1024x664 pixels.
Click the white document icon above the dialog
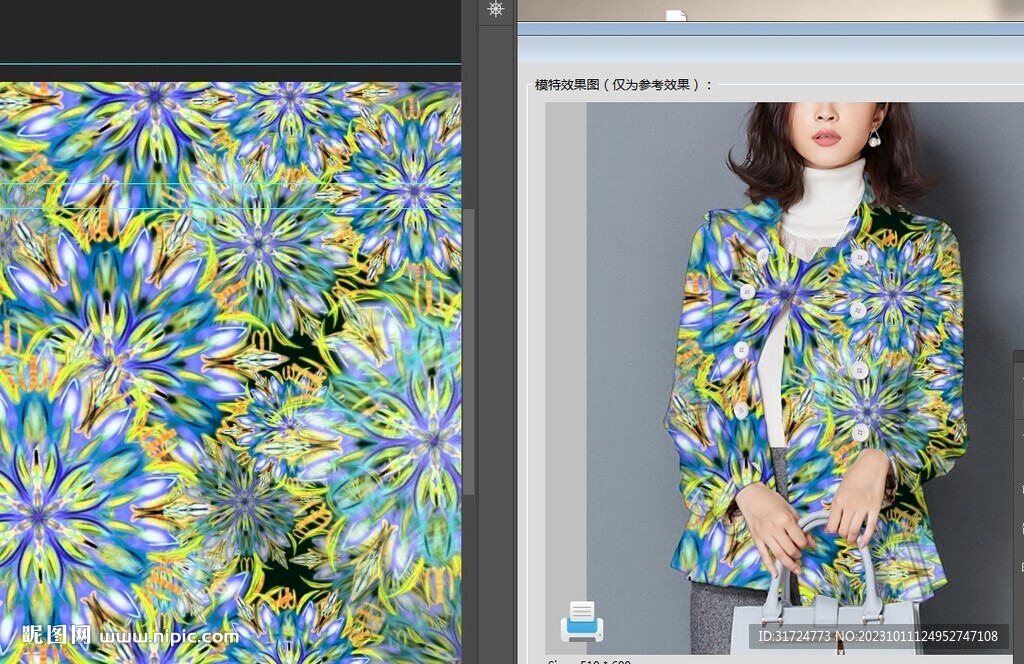click(x=676, y=15)
